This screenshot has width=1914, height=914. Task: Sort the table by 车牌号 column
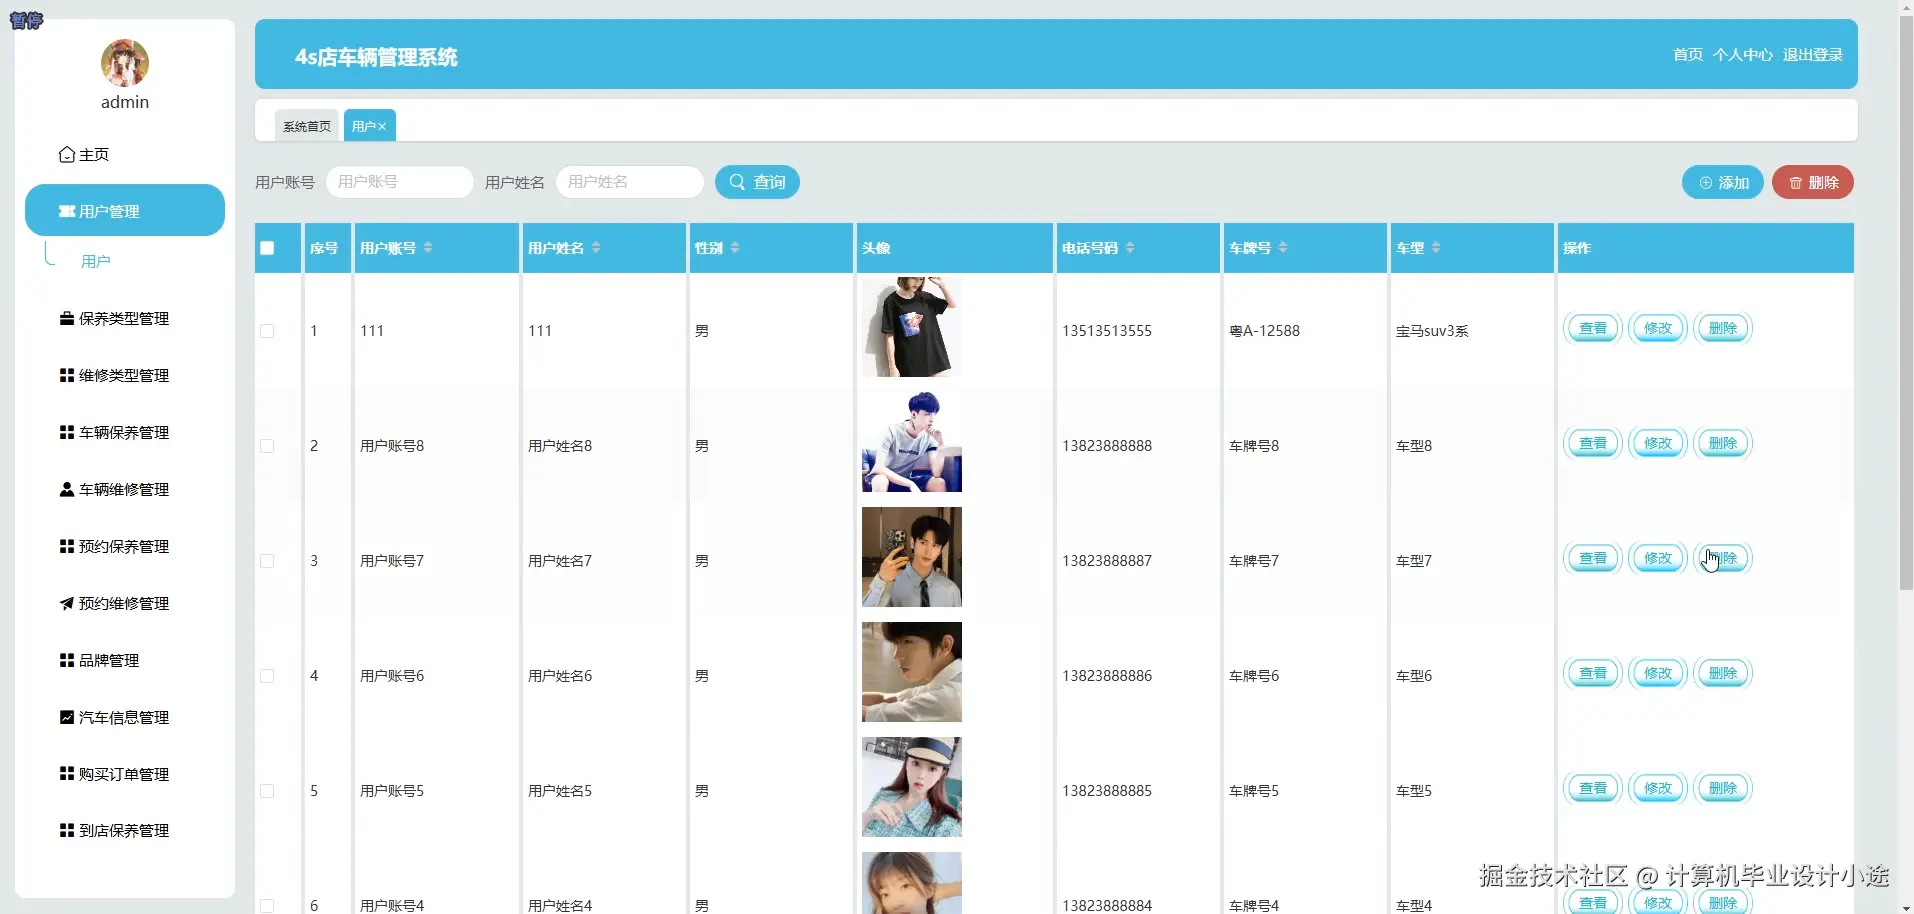pyautogui.click(x=1283, y=248)
